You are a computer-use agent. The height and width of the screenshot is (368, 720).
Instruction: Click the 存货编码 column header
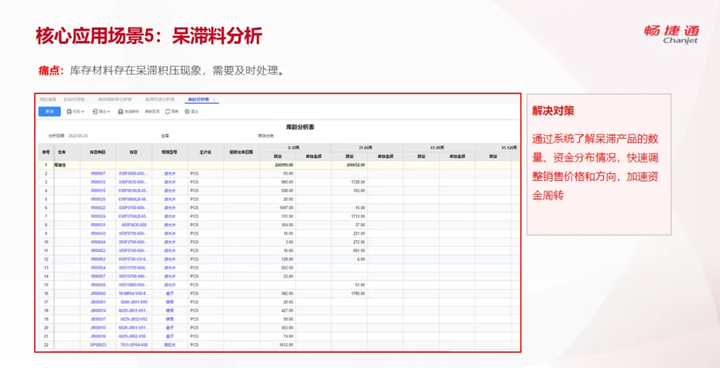coord(98,152)
